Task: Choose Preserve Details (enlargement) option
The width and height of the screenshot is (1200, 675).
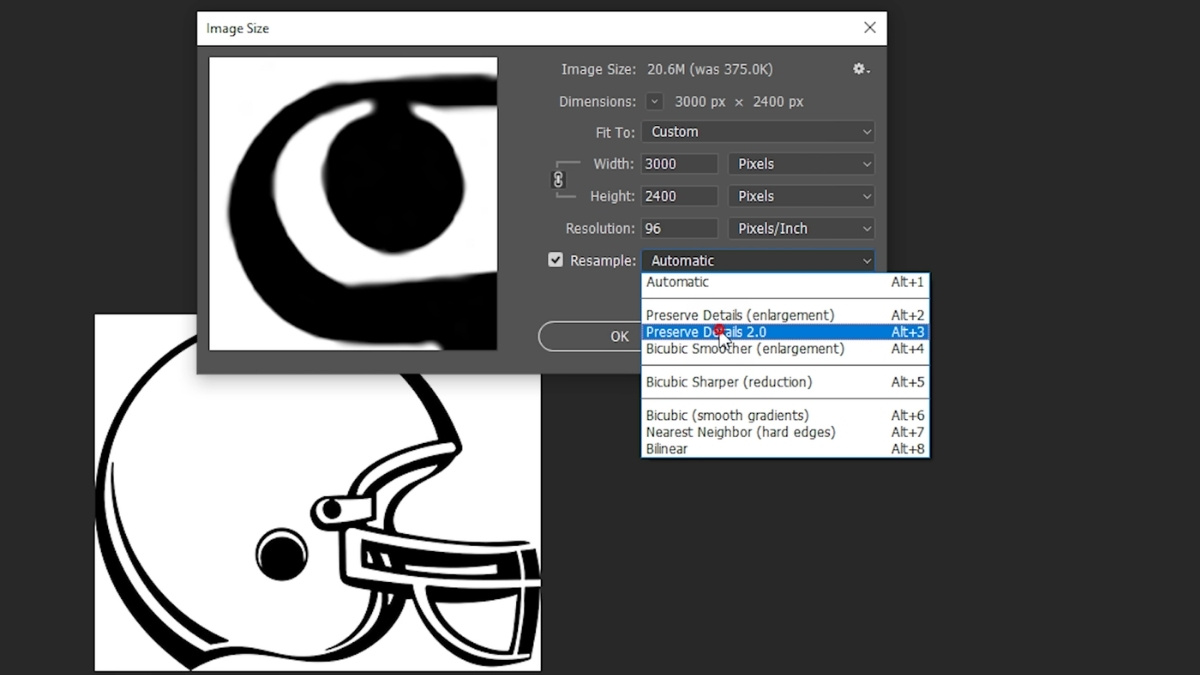Action: click(x=785, y=315)
